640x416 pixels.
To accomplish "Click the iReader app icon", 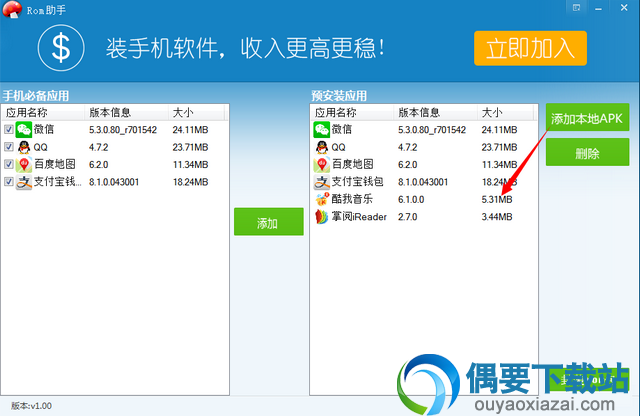I will (322, 217).
